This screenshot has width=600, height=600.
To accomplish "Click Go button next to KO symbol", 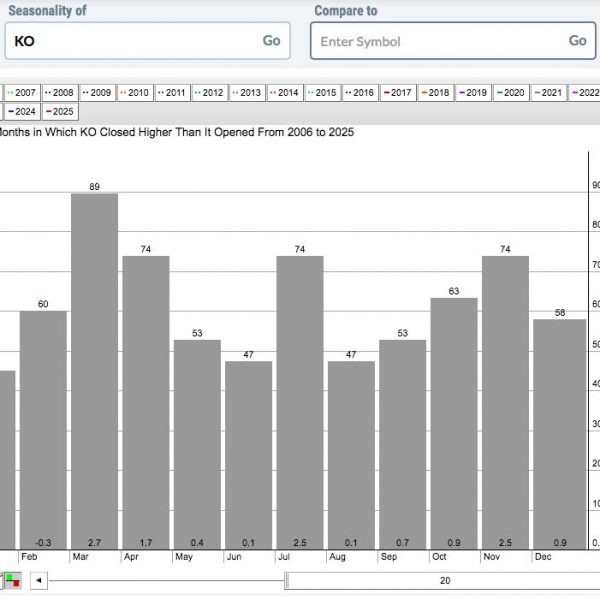I will (x=271, y=41).
